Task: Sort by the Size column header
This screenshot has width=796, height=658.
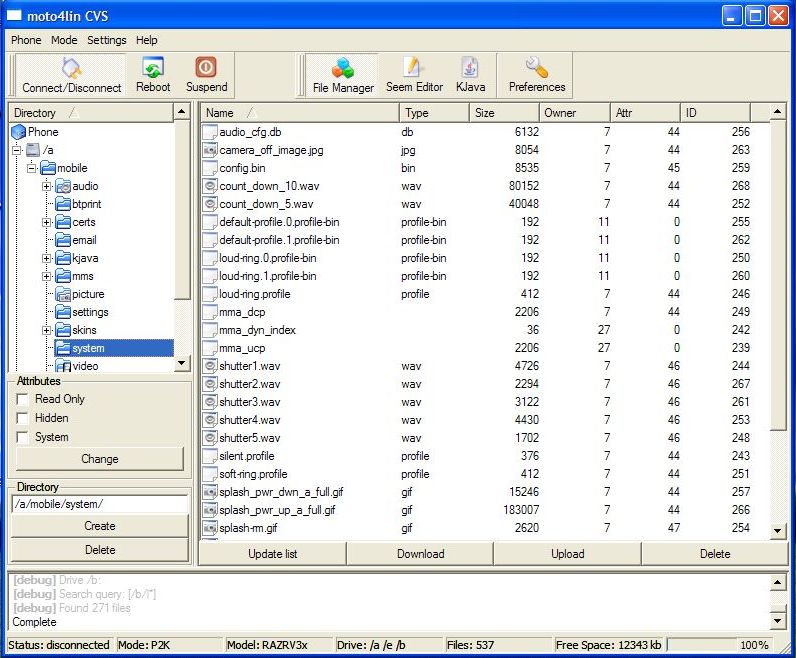Action: click(x=504, y=113)
